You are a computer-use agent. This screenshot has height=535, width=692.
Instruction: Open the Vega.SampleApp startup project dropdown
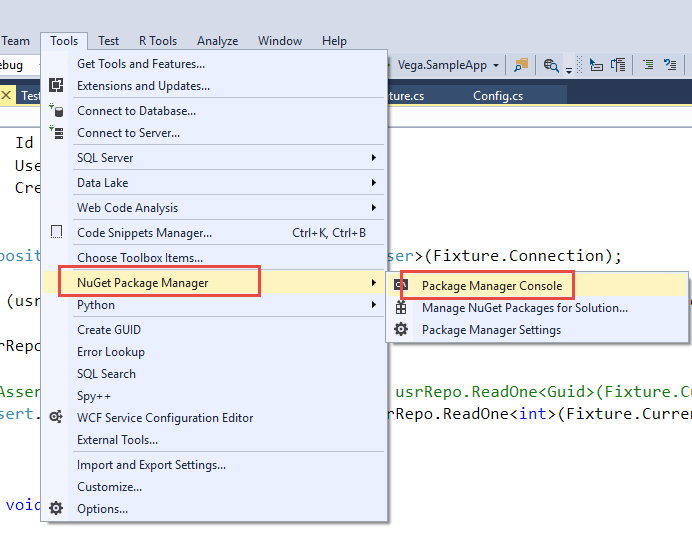tap(495, 65)
